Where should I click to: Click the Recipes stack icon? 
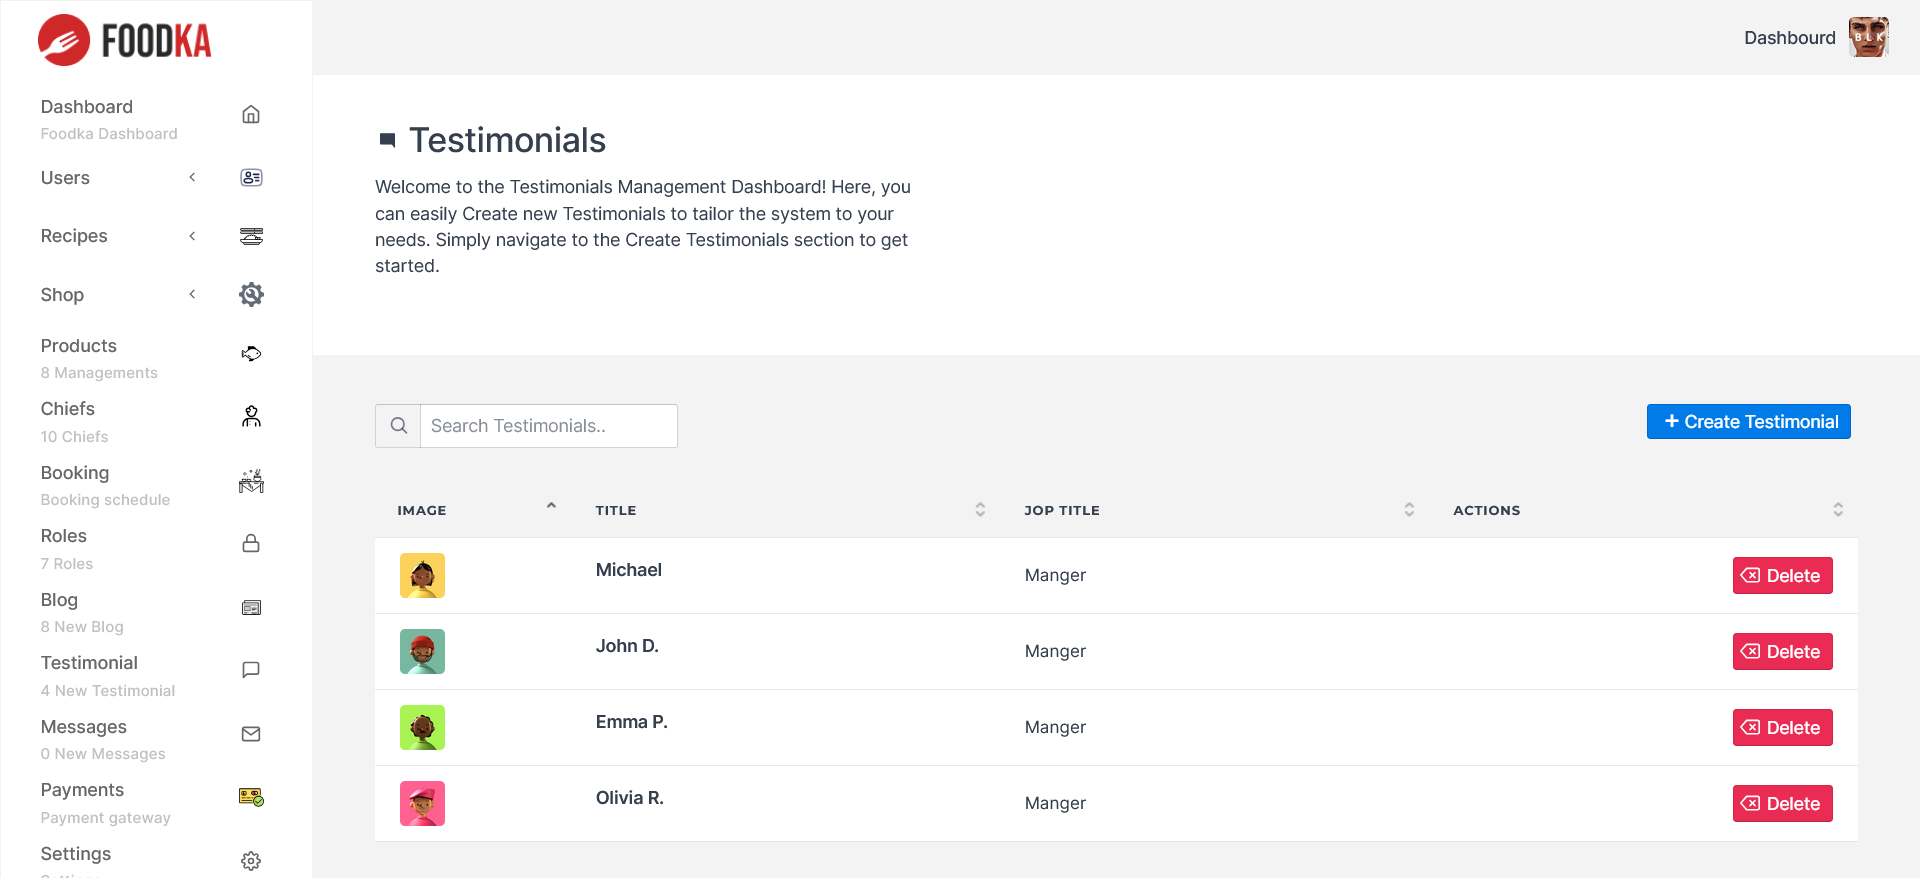(x=251, y=236)
